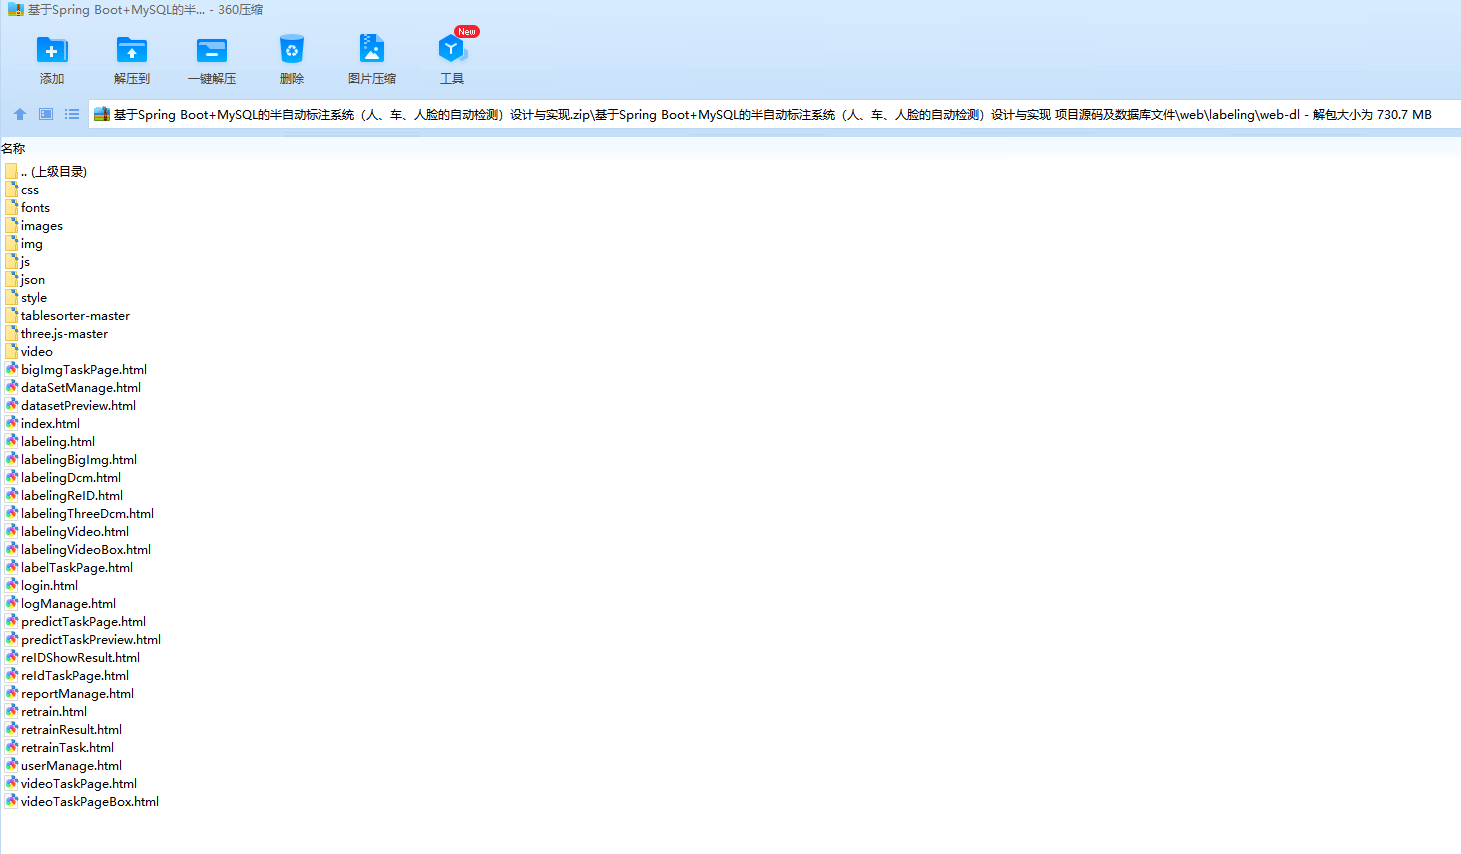Select labelingBigImg.html file
The width and height of the screenshot is (1461, 854).
[71, 459]
